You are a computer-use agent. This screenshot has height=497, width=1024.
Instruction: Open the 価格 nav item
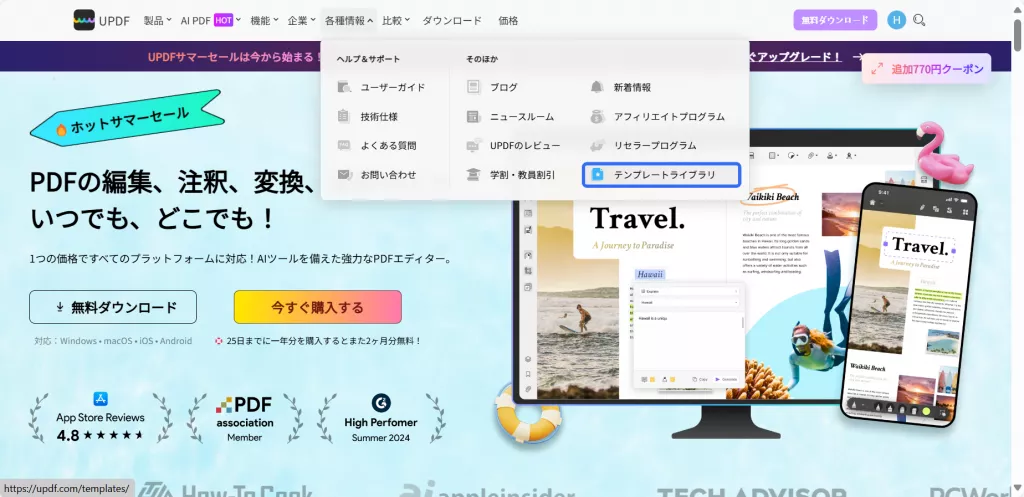coord(508,20)
